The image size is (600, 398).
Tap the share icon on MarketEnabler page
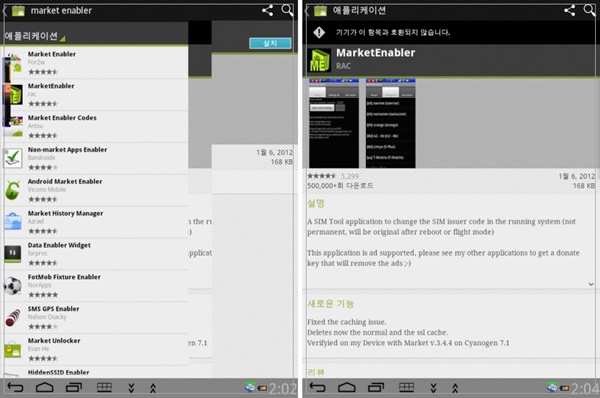(570, 10)
